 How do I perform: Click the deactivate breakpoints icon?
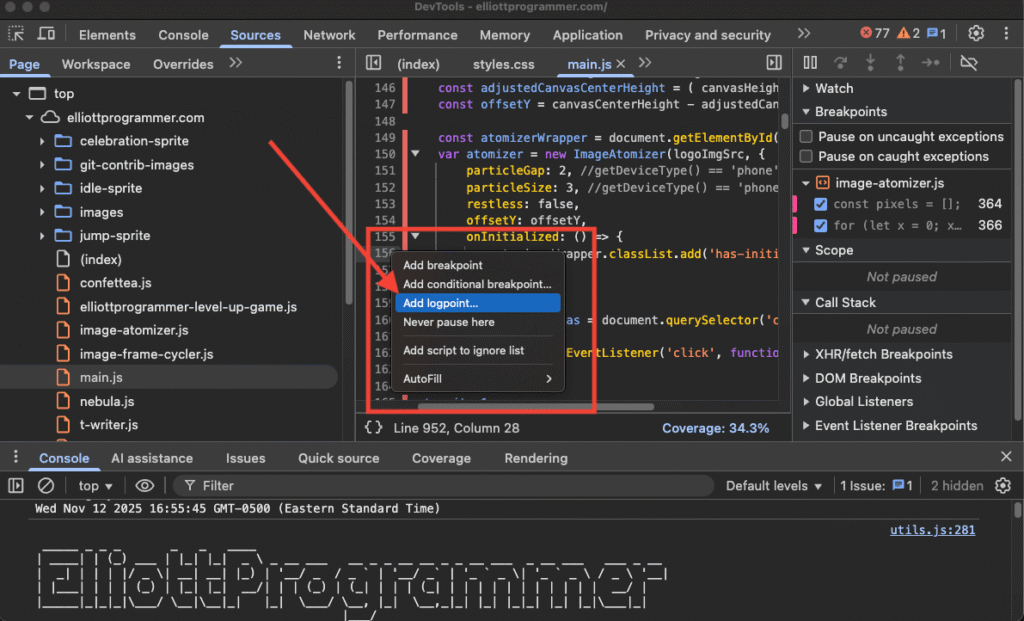point(968,63)
